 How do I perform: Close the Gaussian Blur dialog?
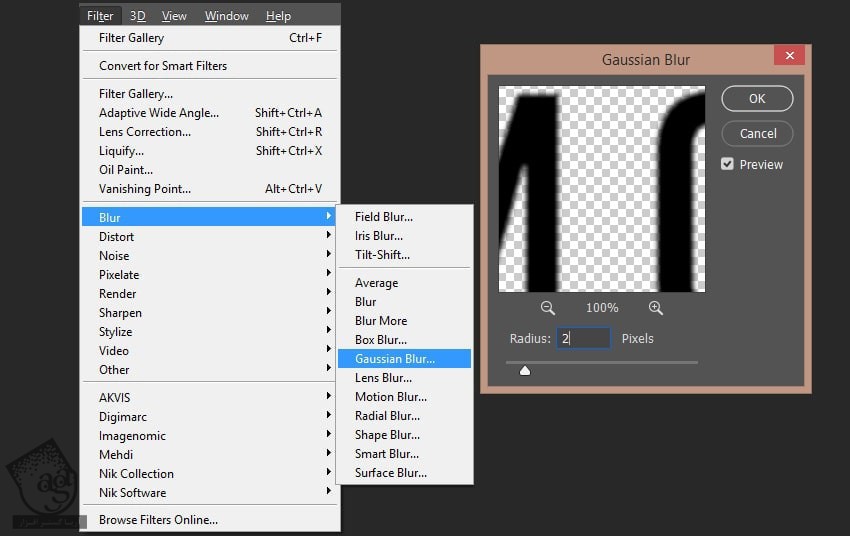click(789, 57)
